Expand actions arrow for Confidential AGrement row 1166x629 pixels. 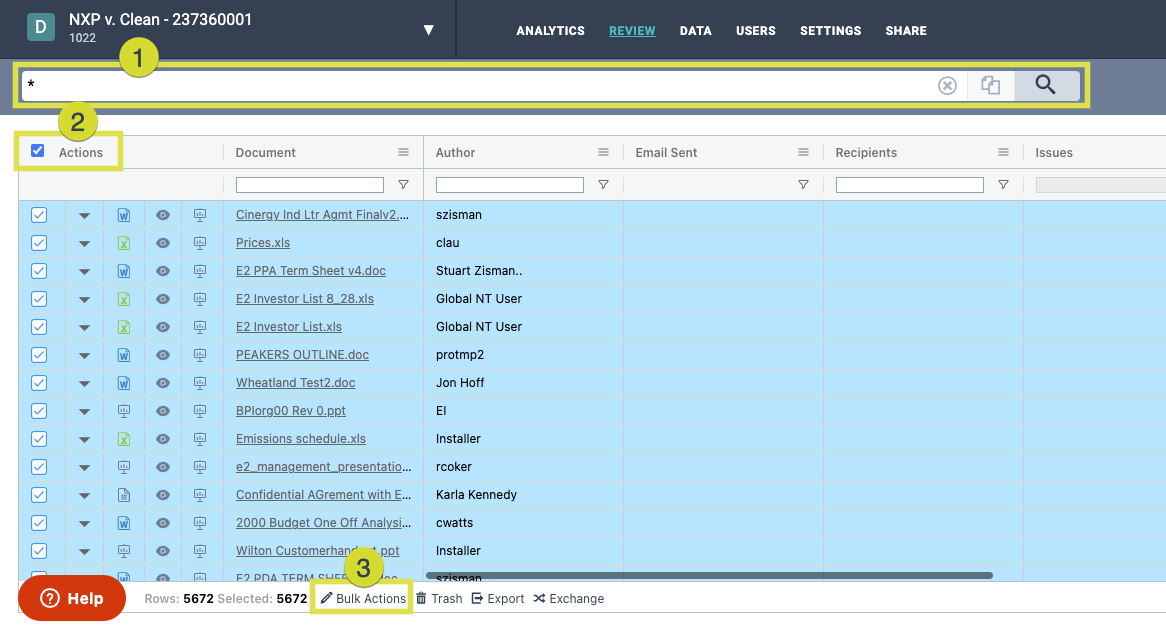coord(84,496)
